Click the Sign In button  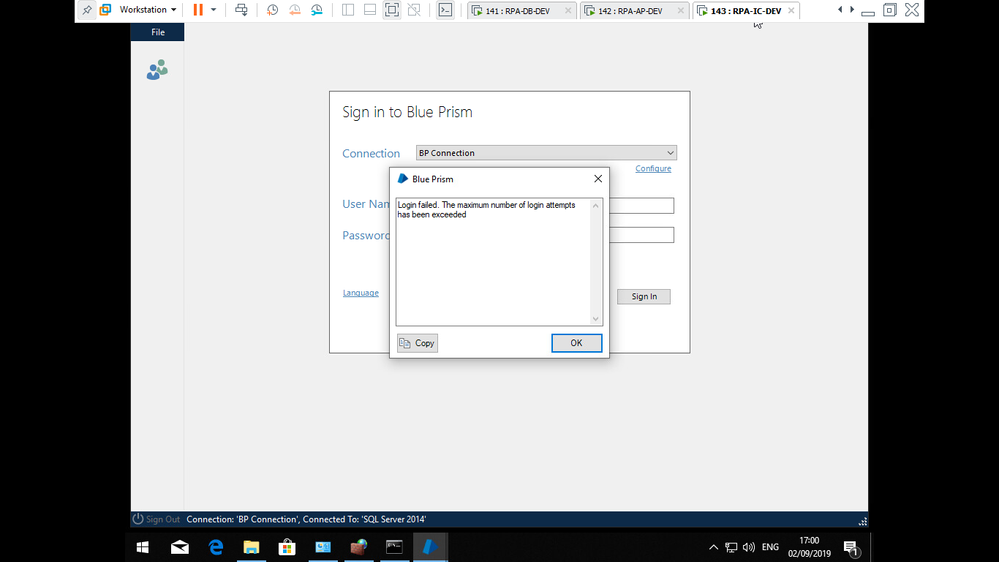[643, 296]
